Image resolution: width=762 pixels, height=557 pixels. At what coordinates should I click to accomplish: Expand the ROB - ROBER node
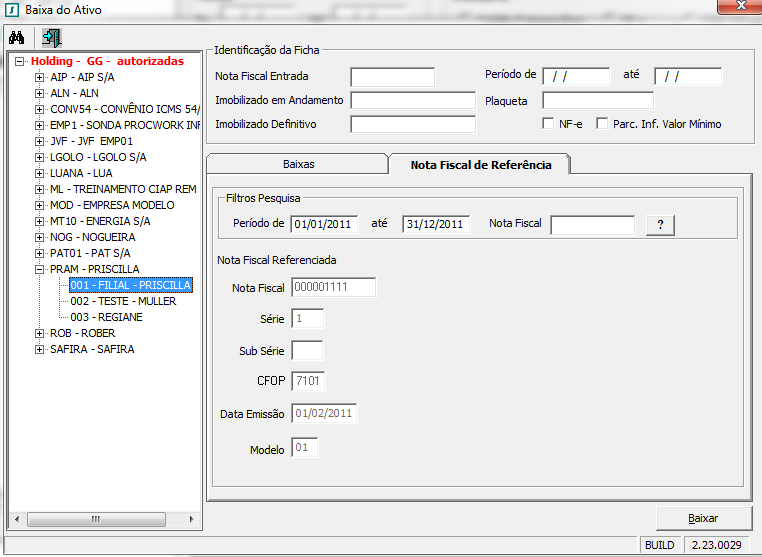point(39,333)
